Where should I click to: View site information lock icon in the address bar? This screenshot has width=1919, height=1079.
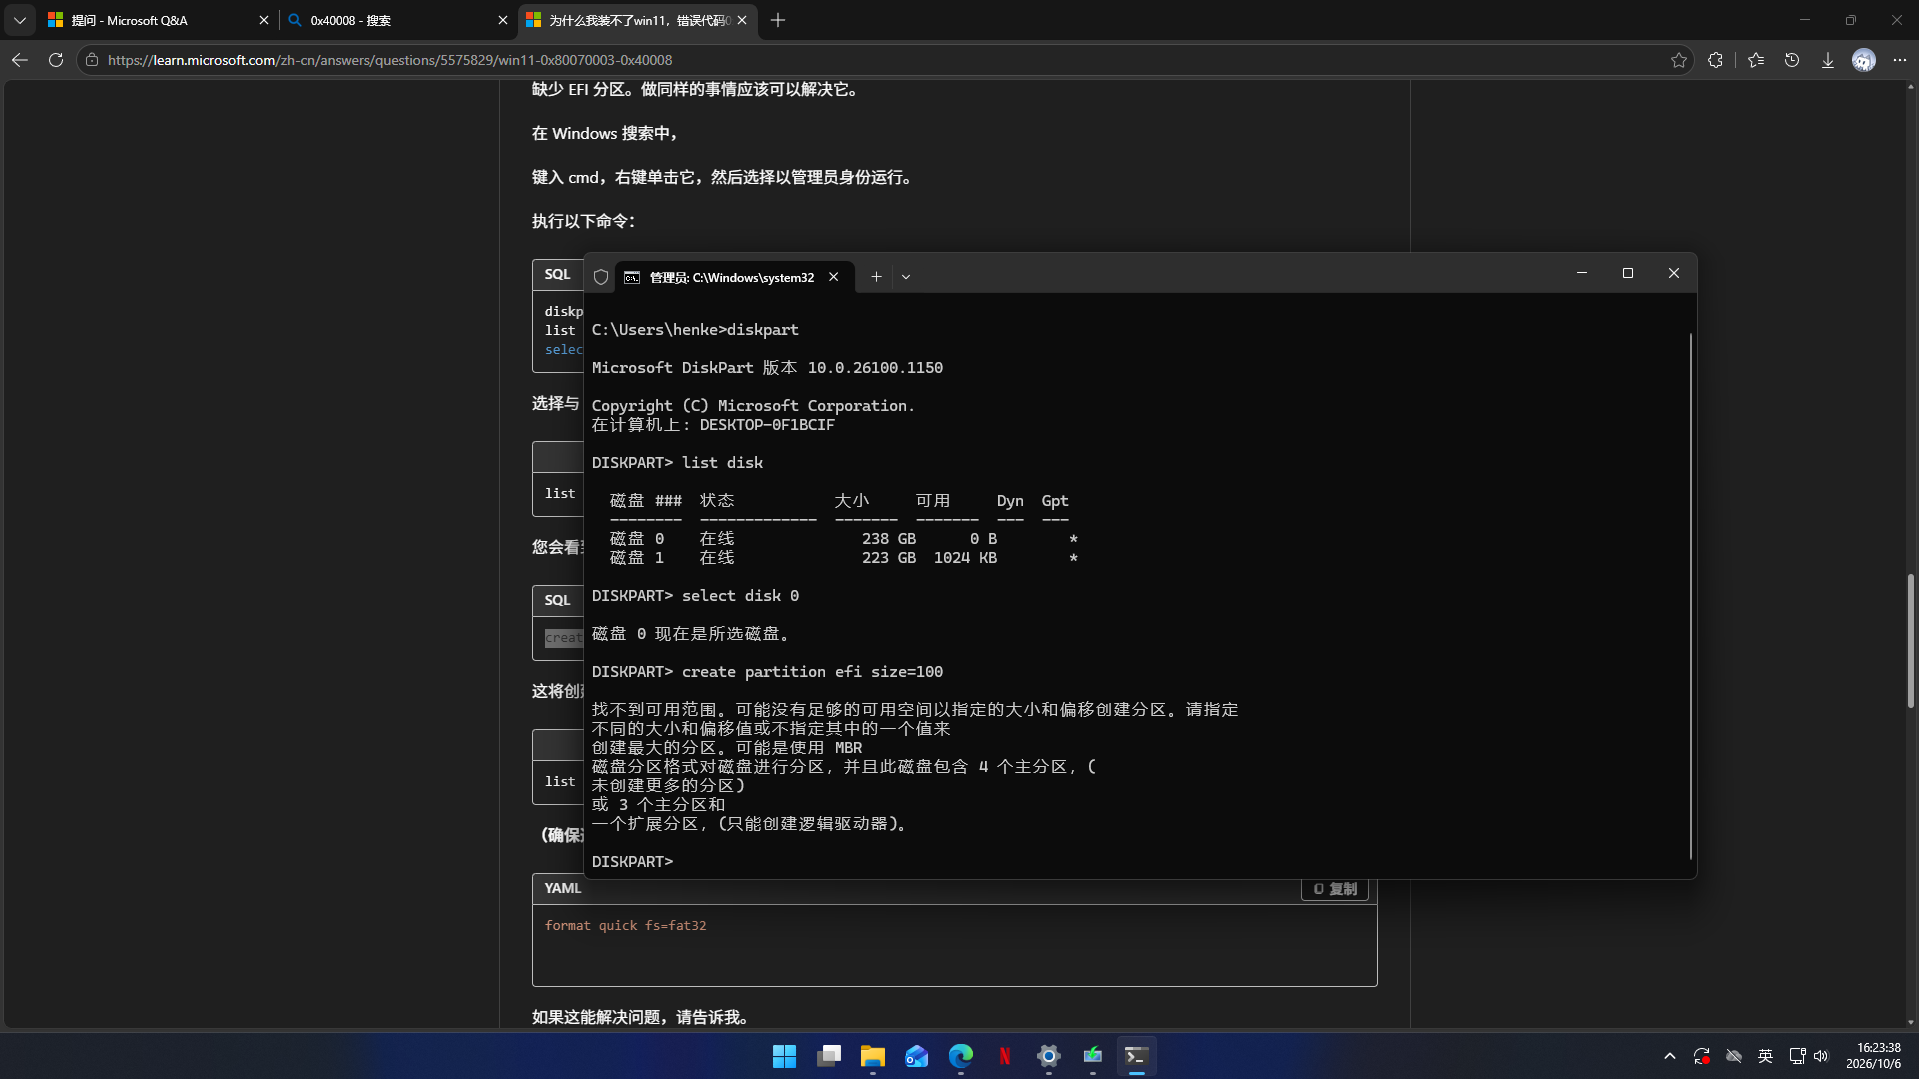pos(92,60)
